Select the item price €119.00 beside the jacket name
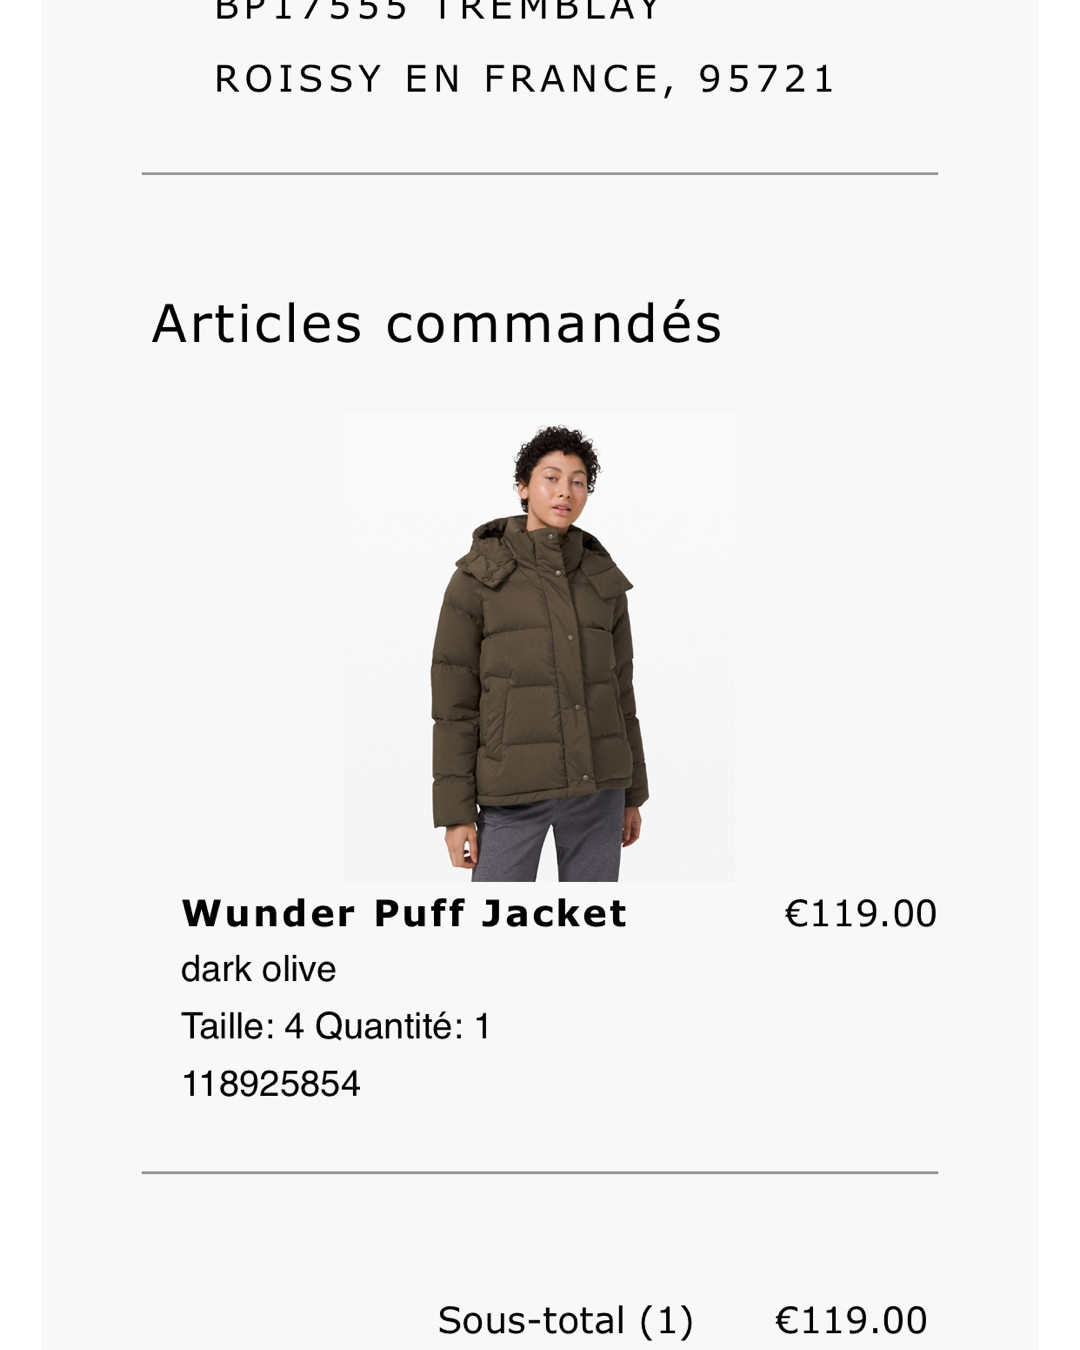This screenshot has height=1350, width=1080. [x=861, y=914]
